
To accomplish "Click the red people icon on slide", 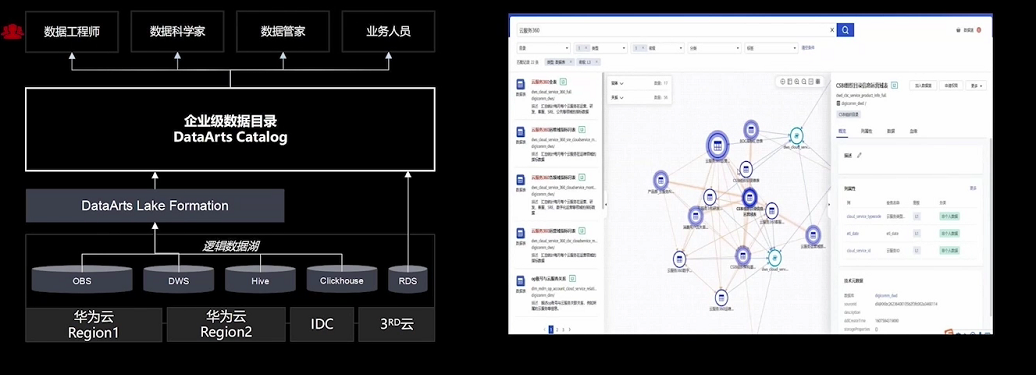I will click(x=11, y=31).
